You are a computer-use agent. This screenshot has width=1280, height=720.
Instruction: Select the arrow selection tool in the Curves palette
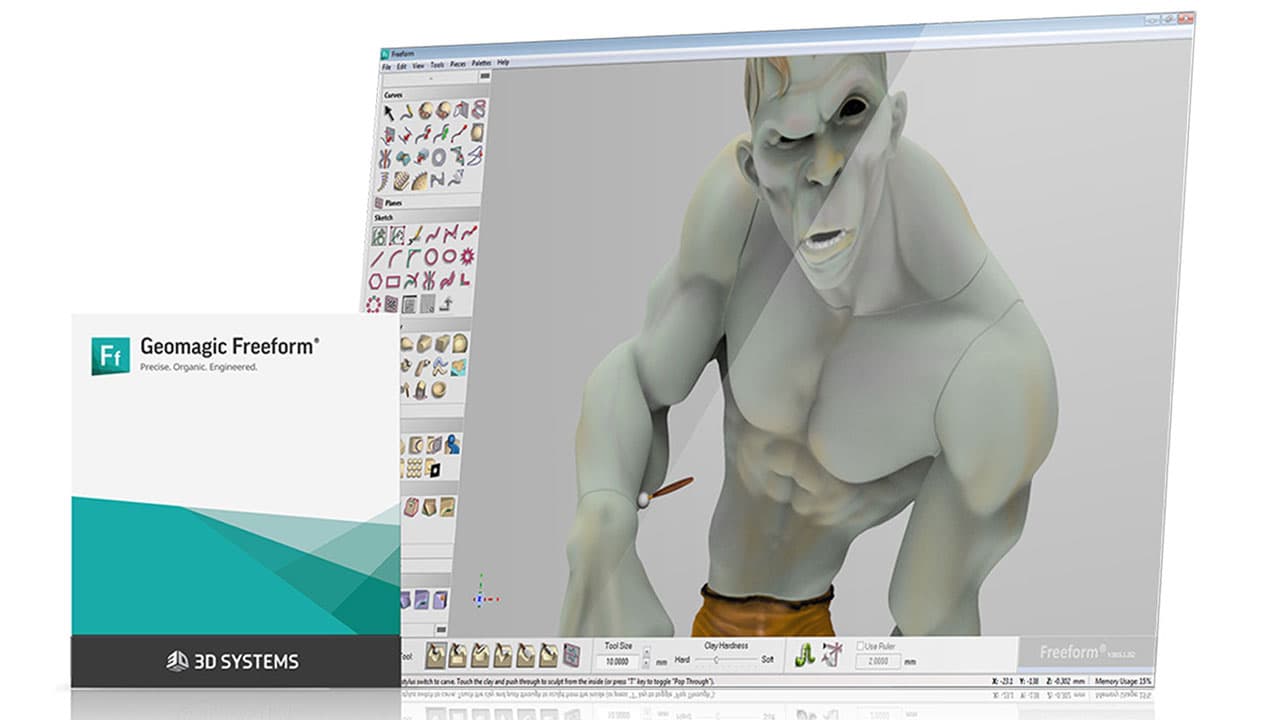[x=389, y=112]
